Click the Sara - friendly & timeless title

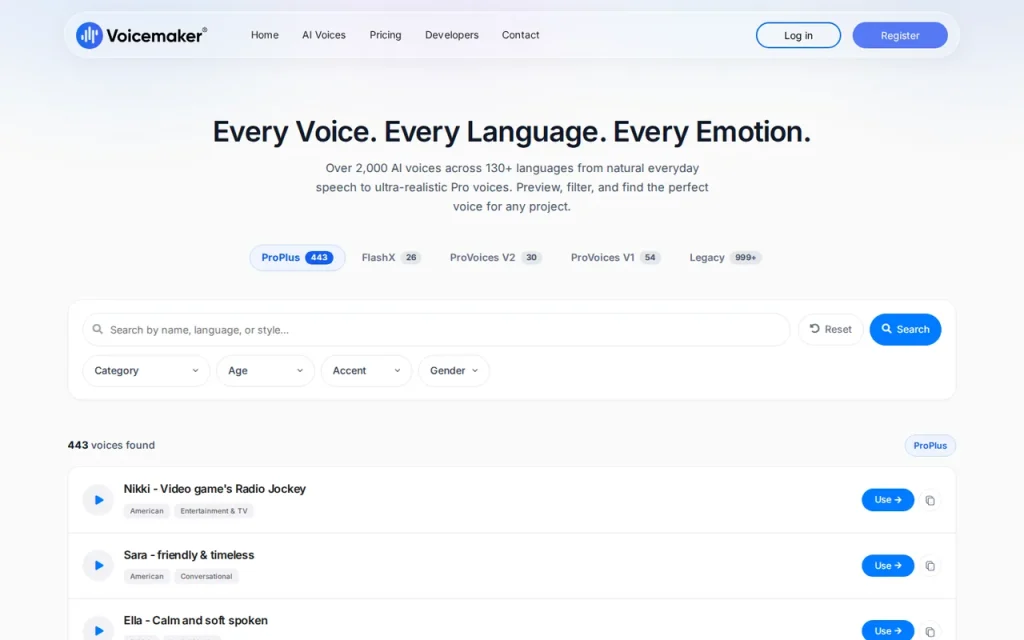coord(189,555)
